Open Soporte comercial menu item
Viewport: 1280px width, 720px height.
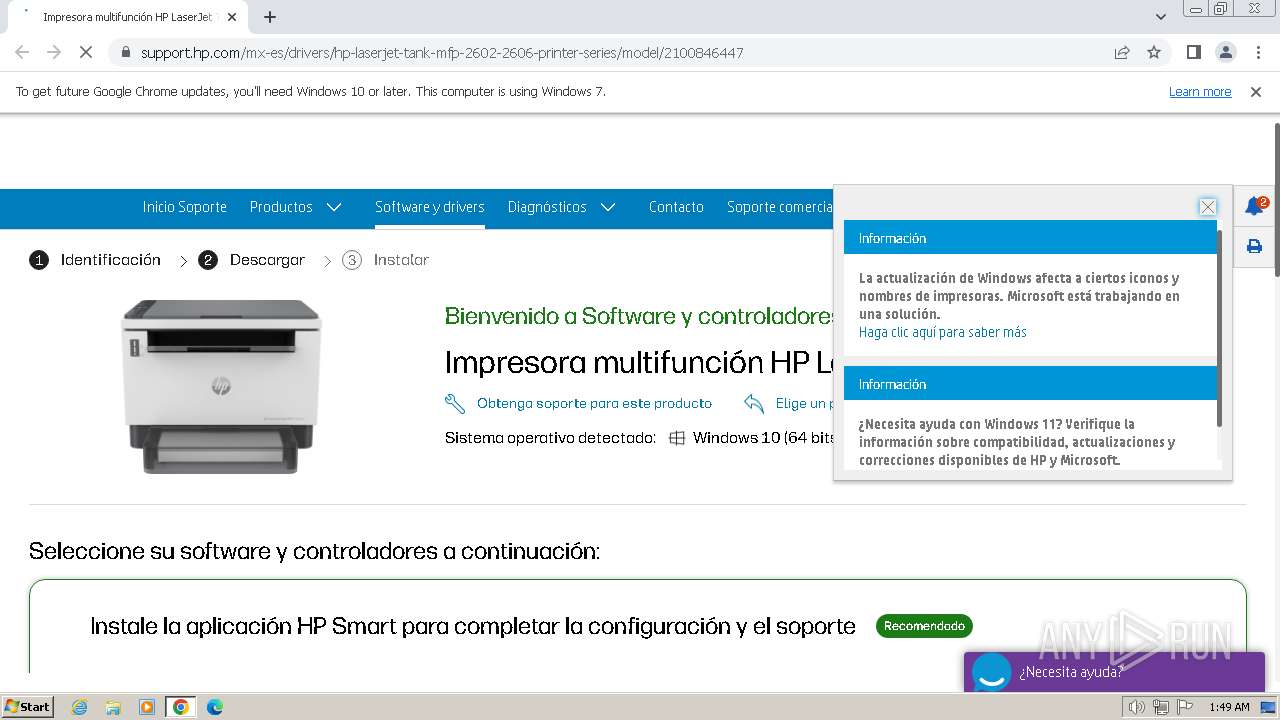(780, 207)
